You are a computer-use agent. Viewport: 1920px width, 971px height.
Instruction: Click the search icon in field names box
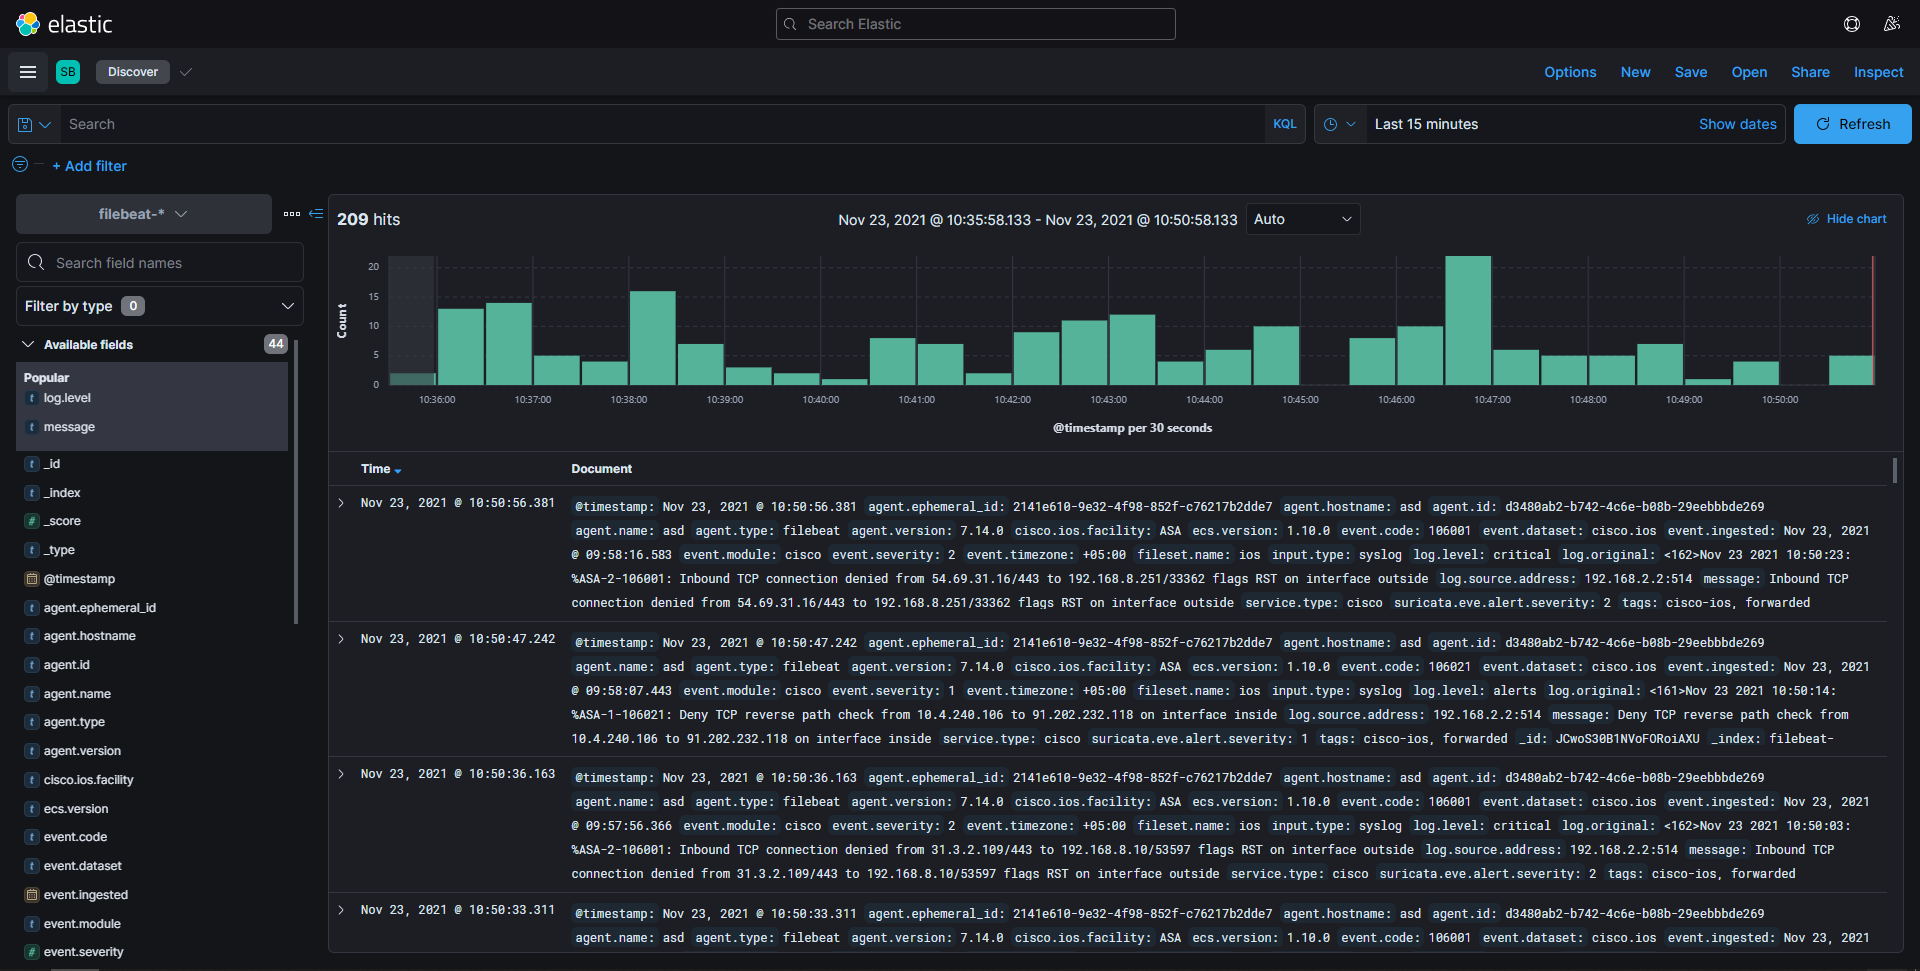(36, 262)
